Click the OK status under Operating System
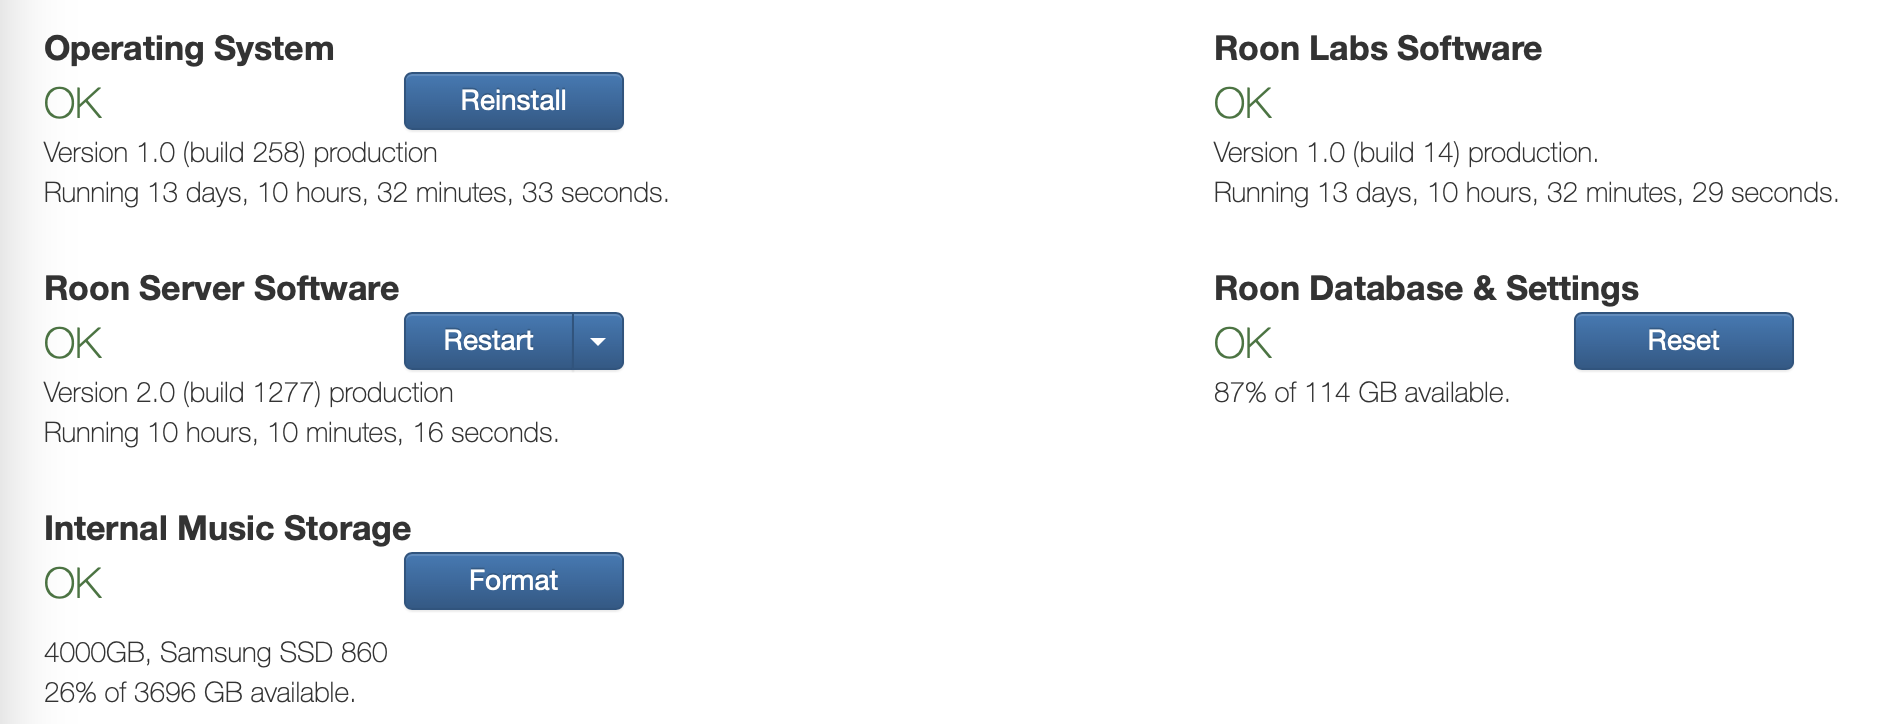Image resolution: width=1888 pixels, height=724 pixels. [73, 103]
